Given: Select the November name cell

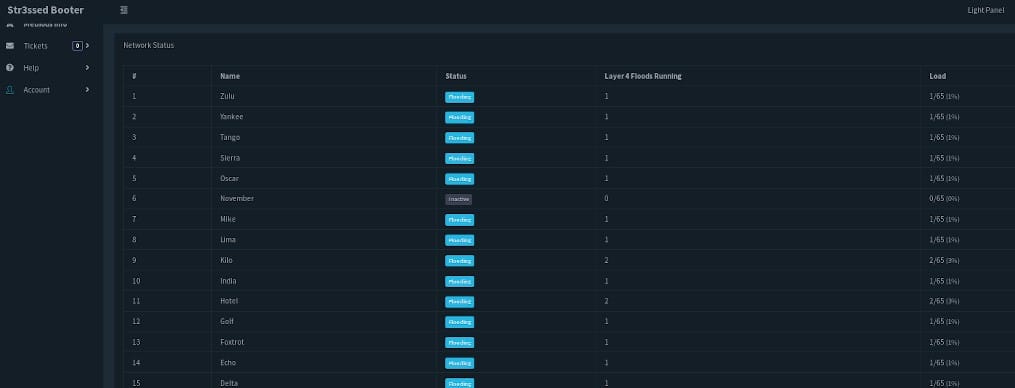Looking at the screenshot, I should (x=237, y=198).
